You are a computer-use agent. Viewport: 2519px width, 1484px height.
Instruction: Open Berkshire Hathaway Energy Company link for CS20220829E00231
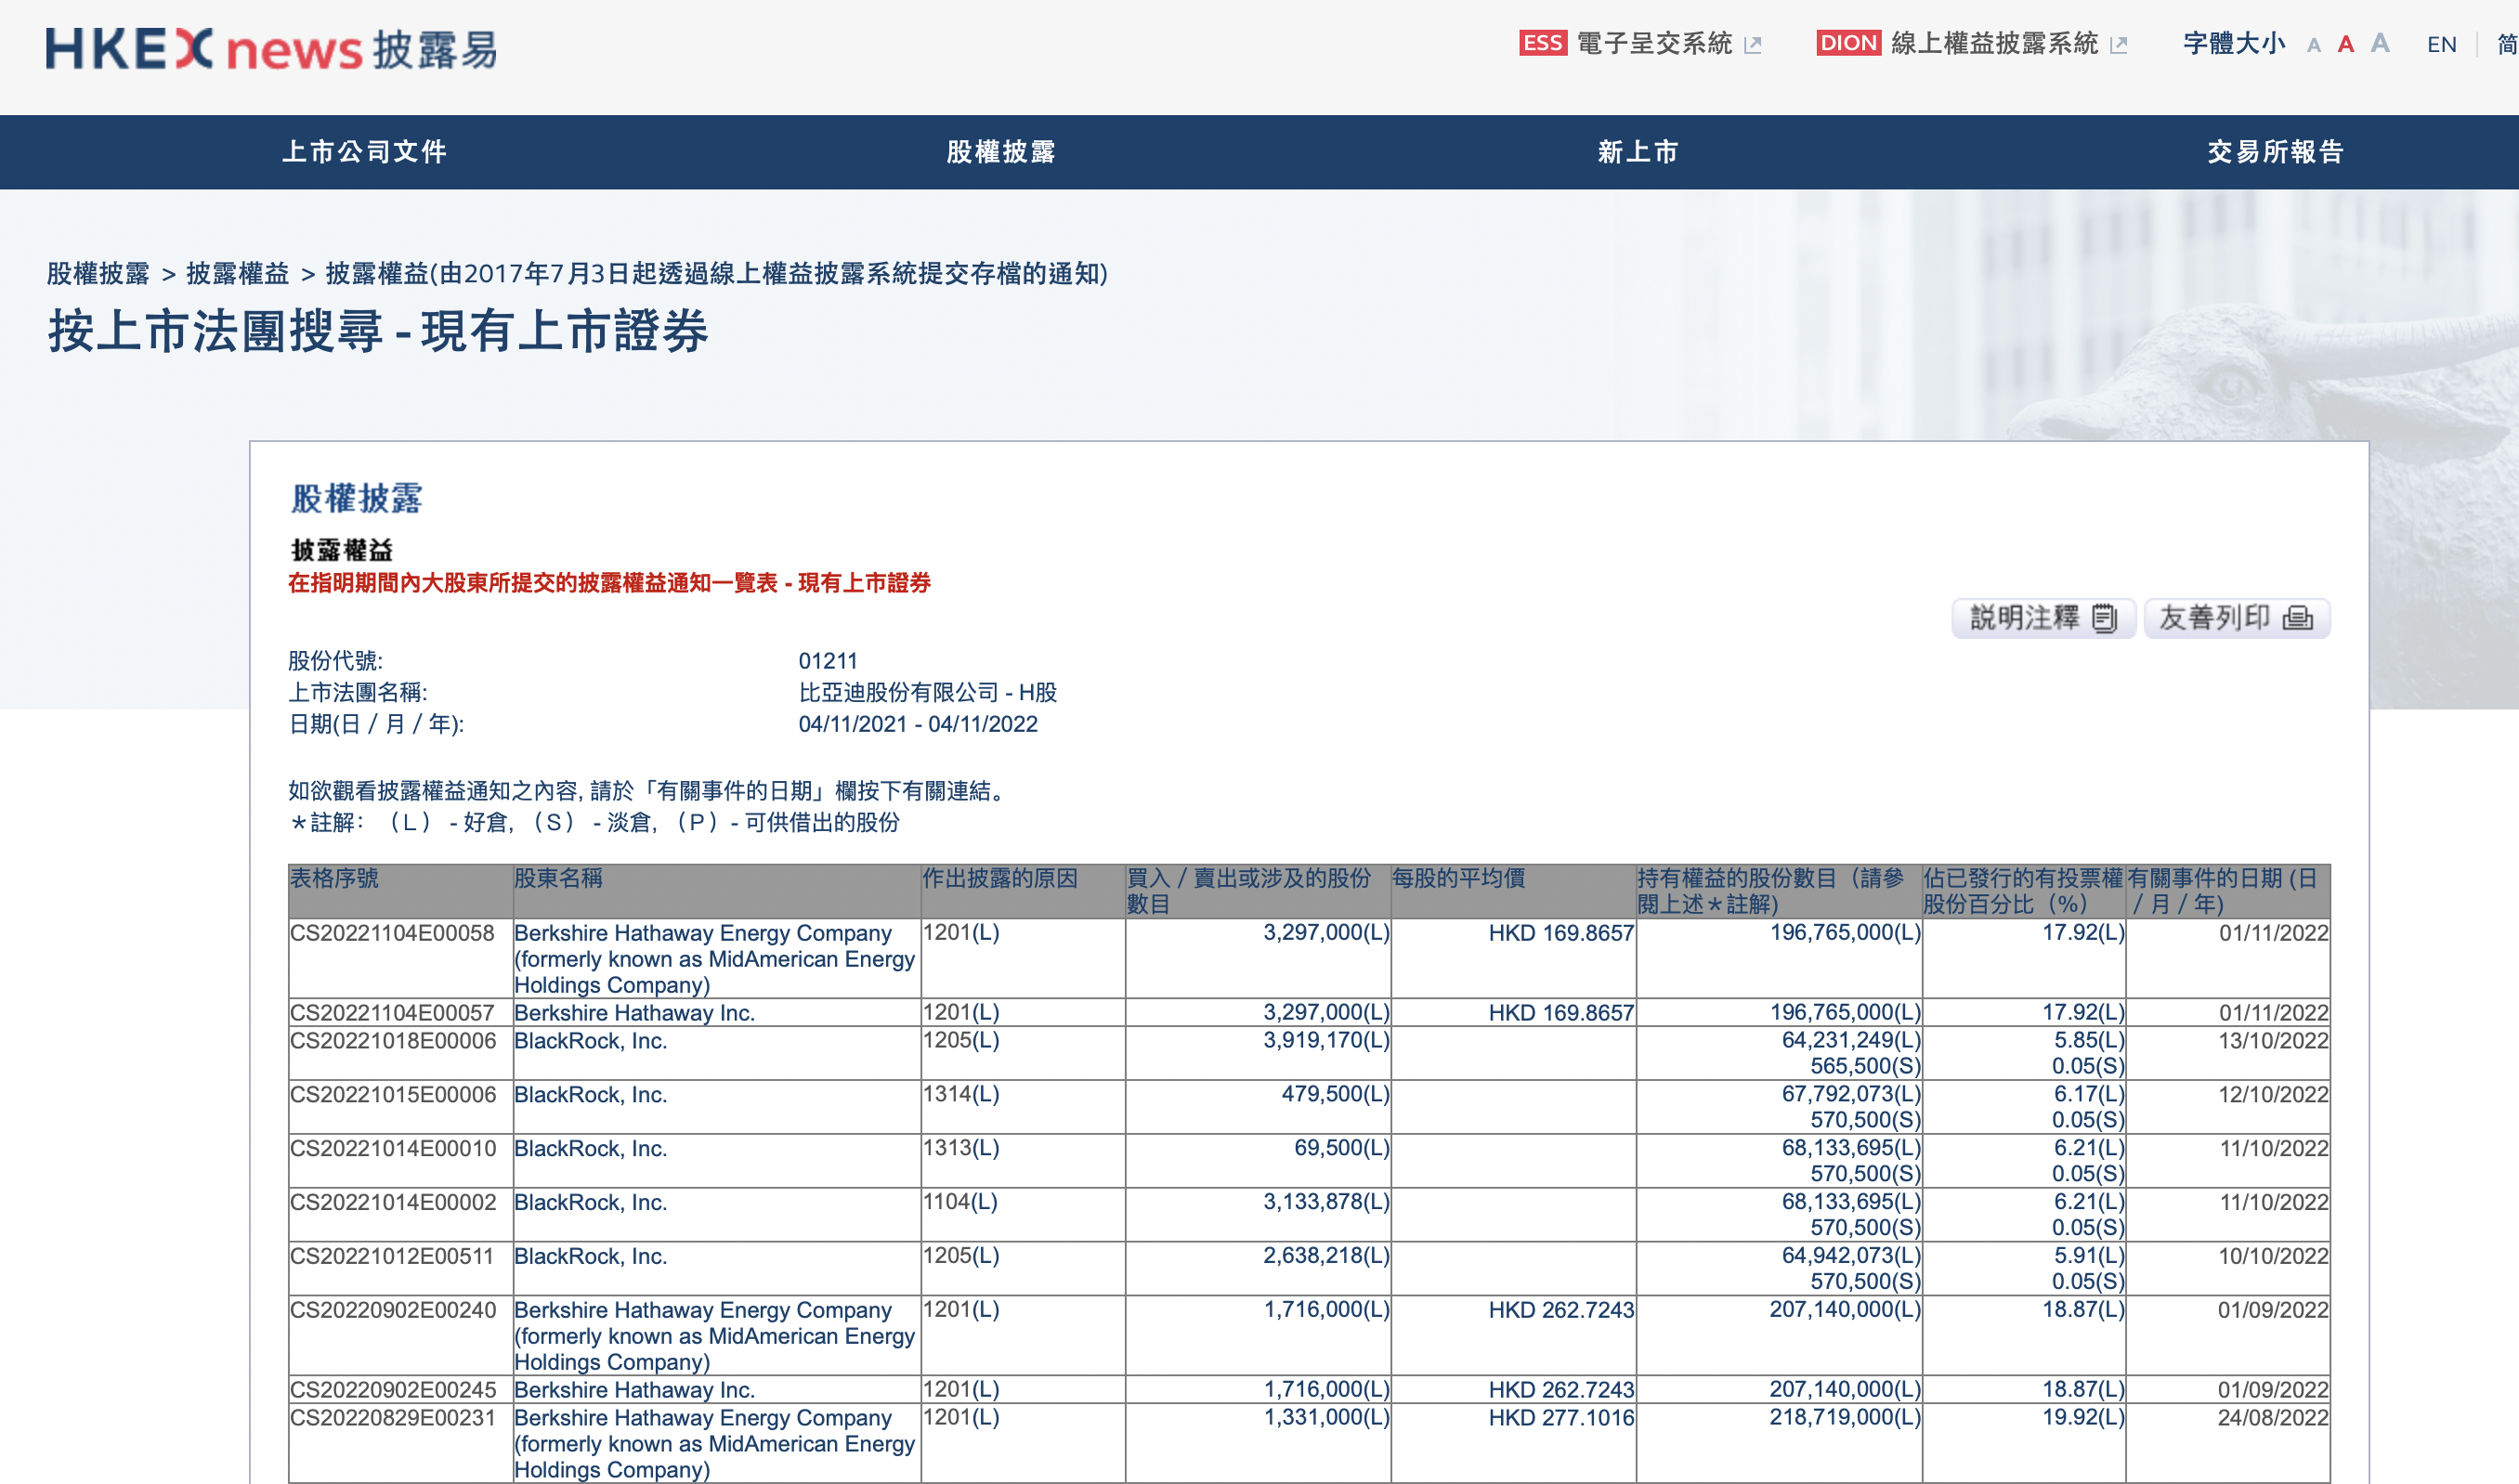714,1444
